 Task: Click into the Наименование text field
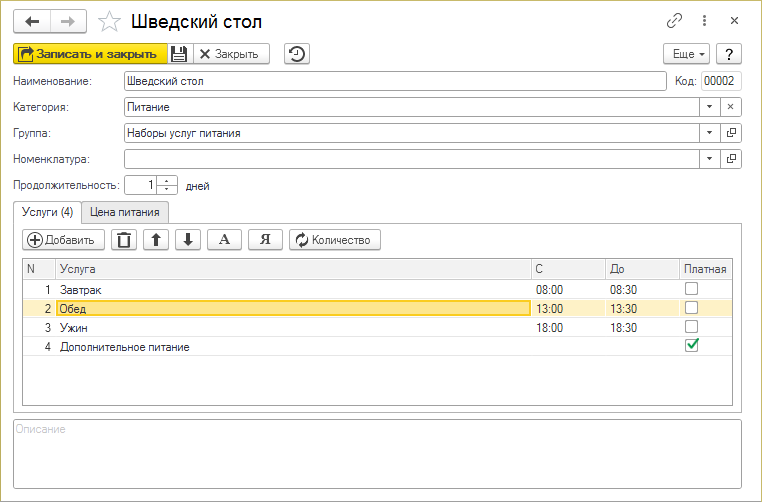coord(394,81)
